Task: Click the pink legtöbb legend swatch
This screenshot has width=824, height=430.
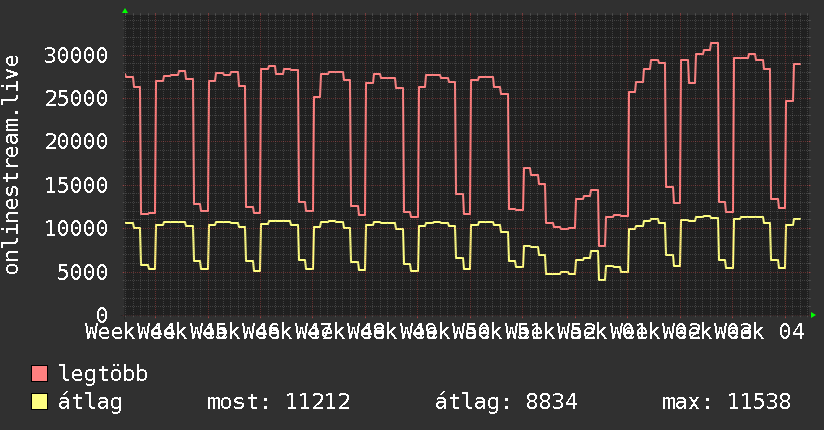Action: [39, 374]
